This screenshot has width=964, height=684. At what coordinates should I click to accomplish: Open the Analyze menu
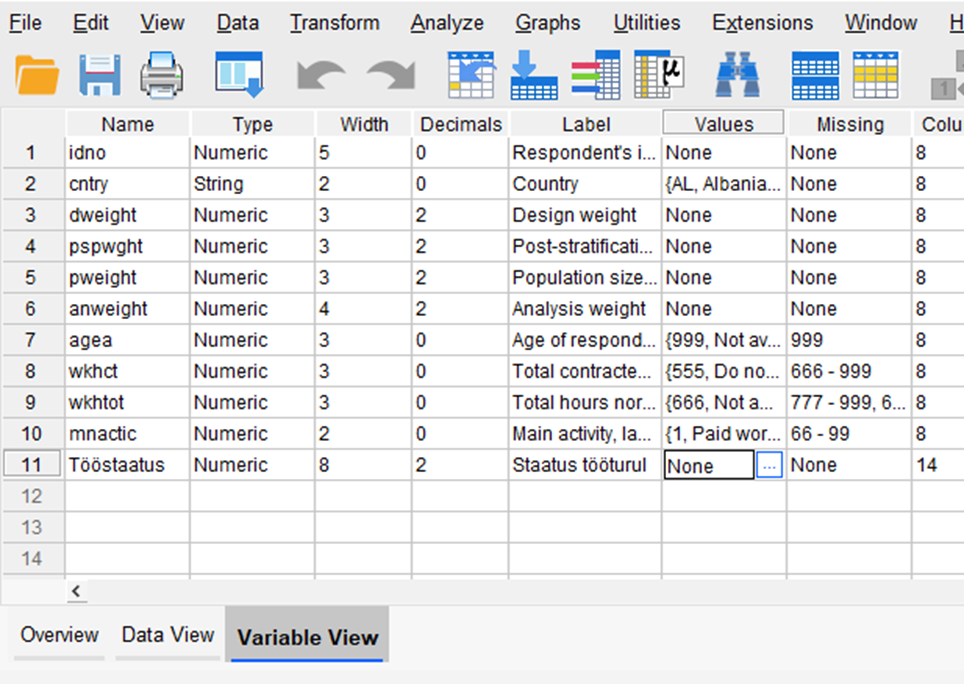[447, 23]
